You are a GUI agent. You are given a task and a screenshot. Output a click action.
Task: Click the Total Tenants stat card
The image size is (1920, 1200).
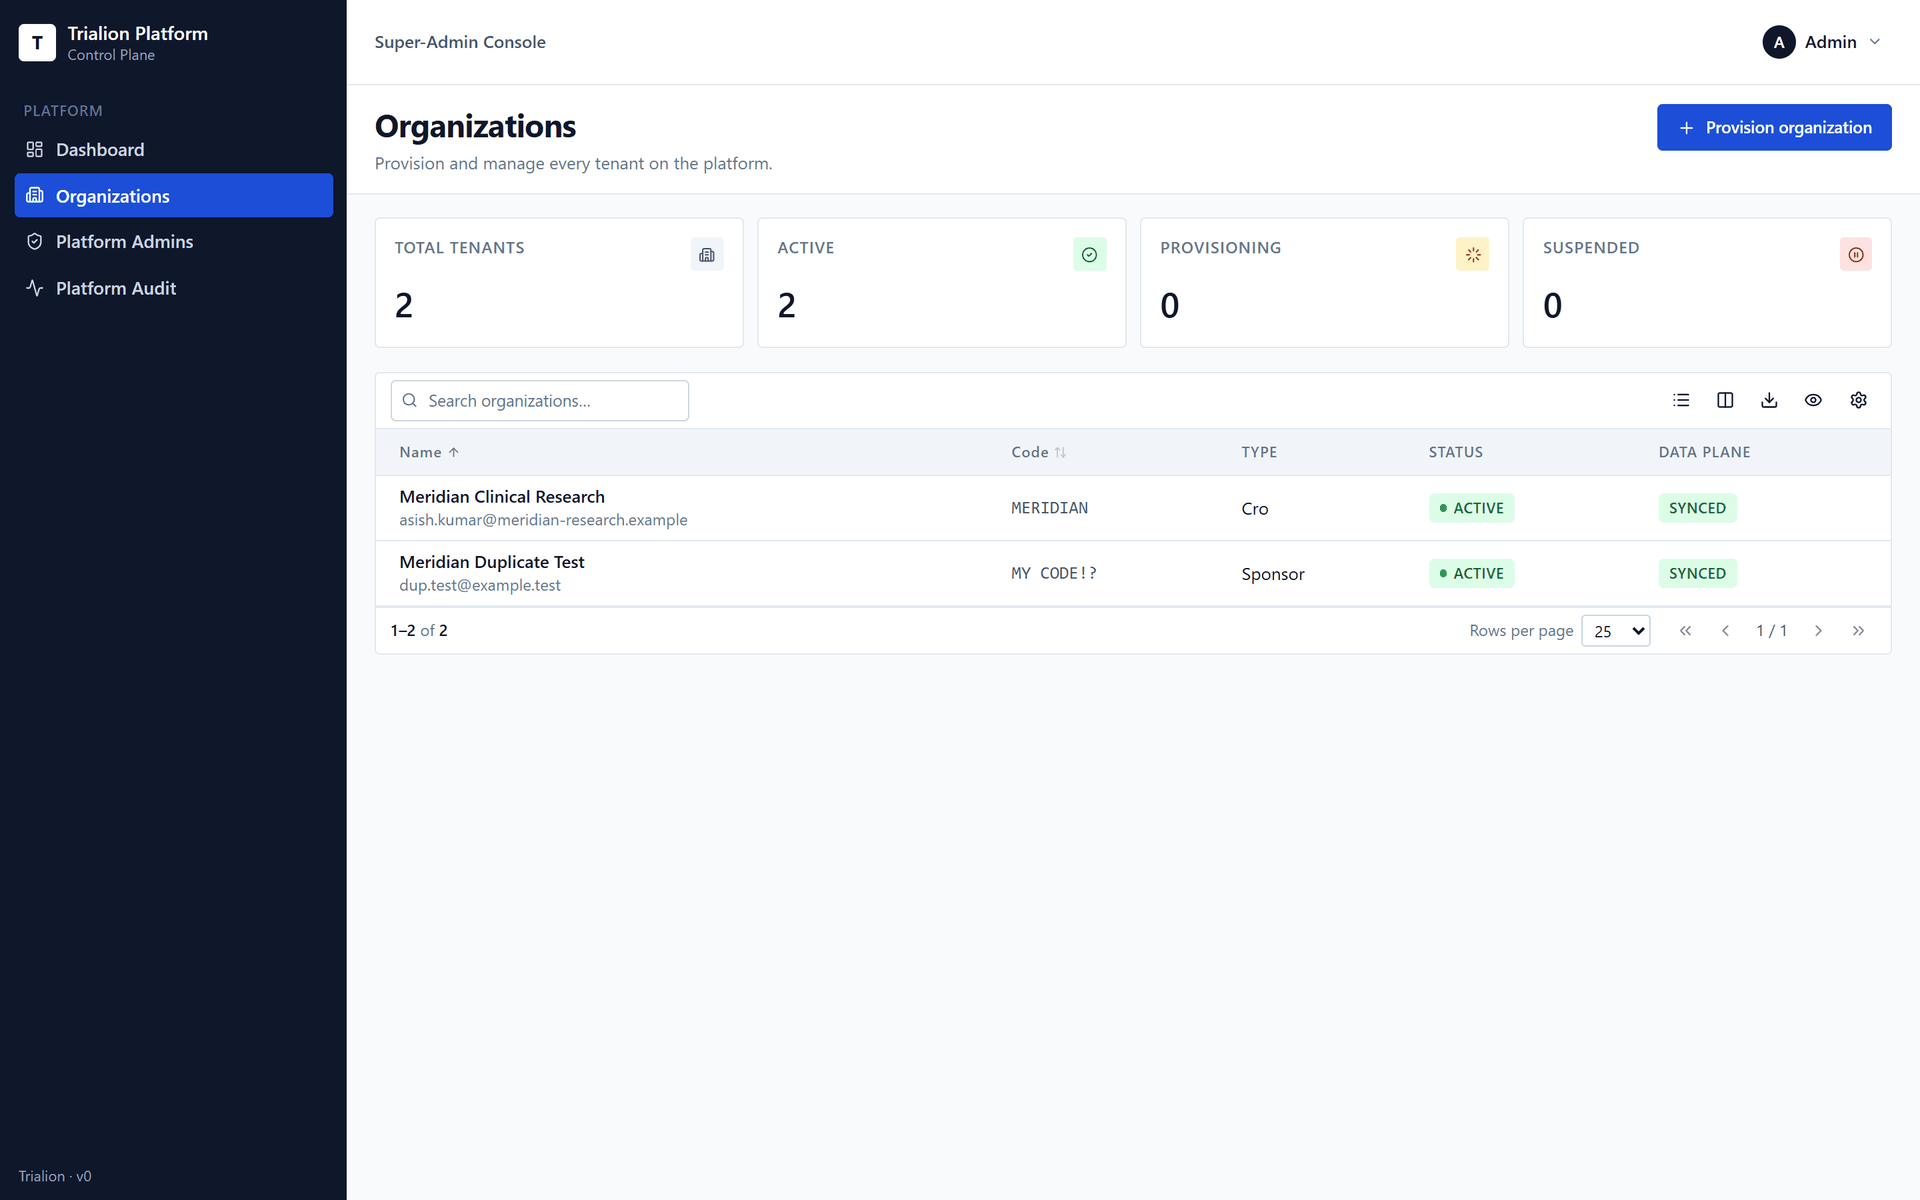[559, 283]
